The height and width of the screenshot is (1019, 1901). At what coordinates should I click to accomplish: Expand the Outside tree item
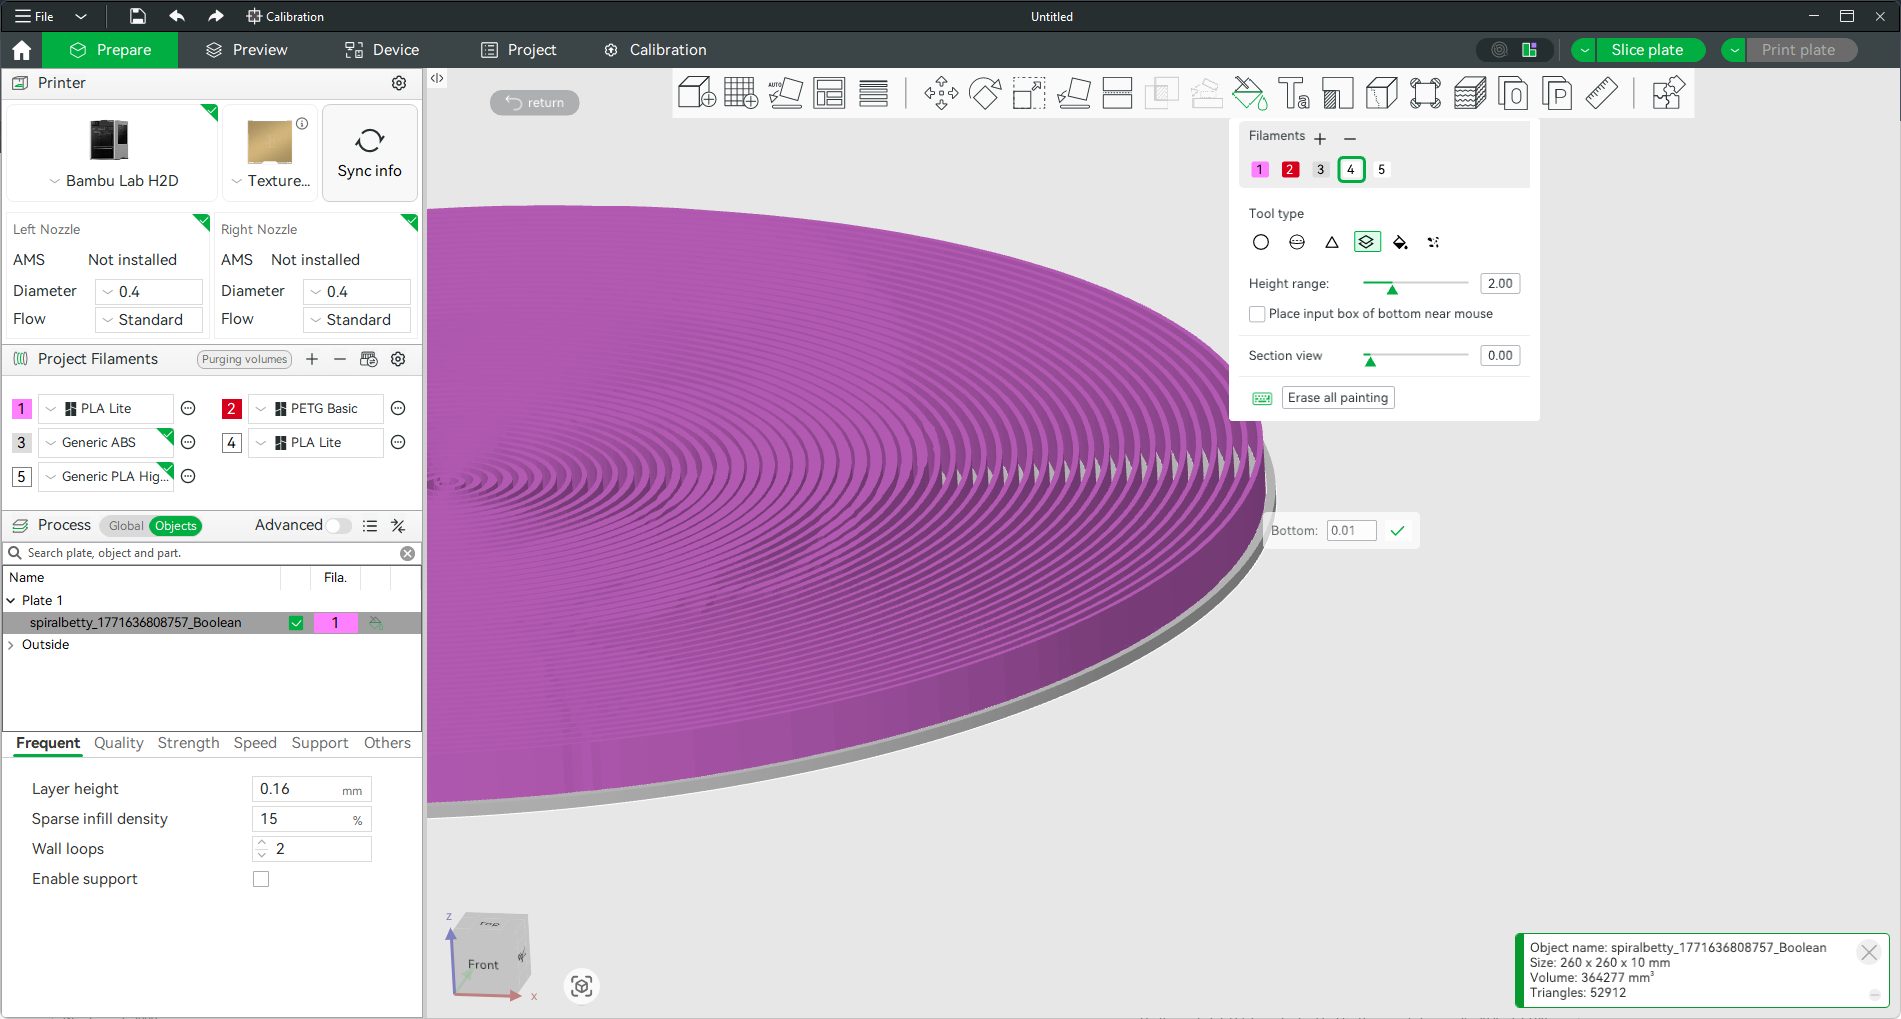pos(11,645)
